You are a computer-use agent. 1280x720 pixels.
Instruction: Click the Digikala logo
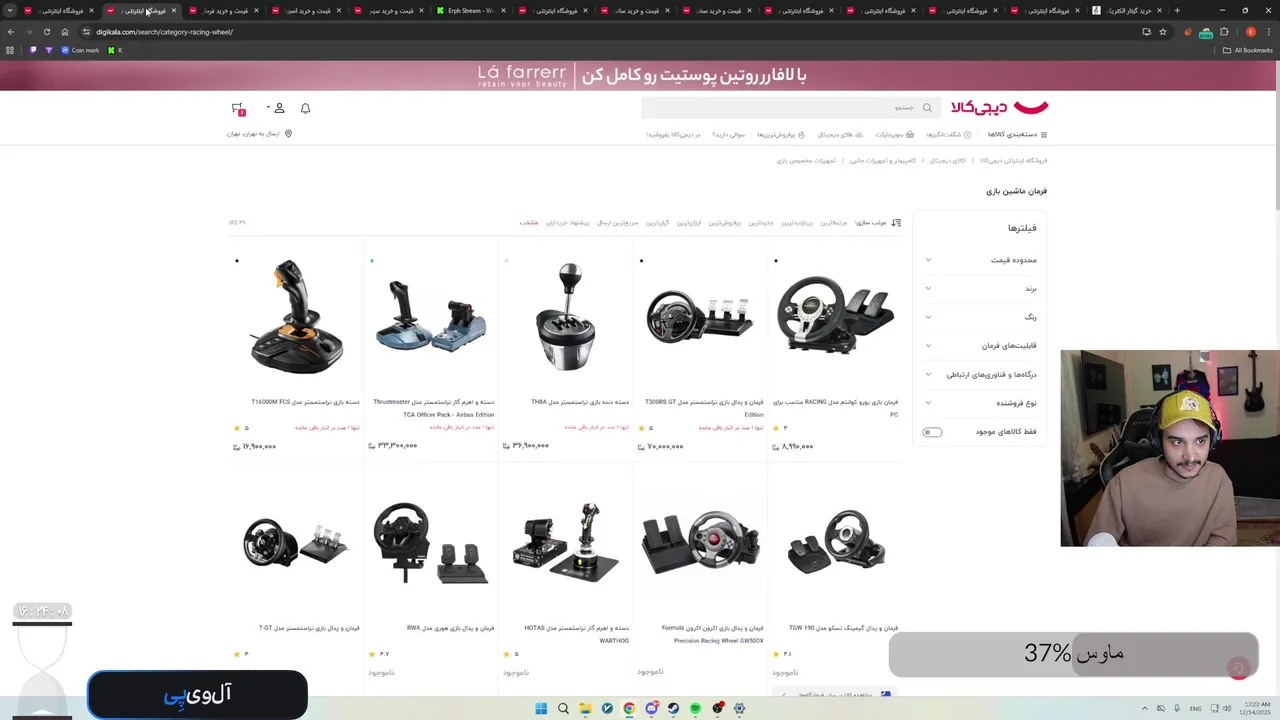click(999, 107)
